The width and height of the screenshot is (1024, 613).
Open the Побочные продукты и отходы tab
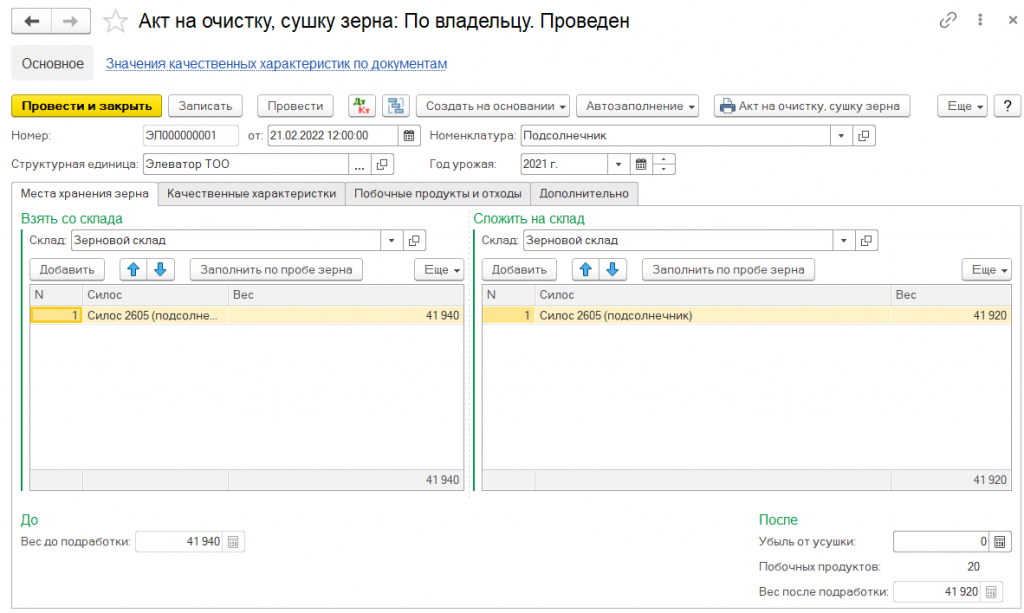(x=437, y=193)
